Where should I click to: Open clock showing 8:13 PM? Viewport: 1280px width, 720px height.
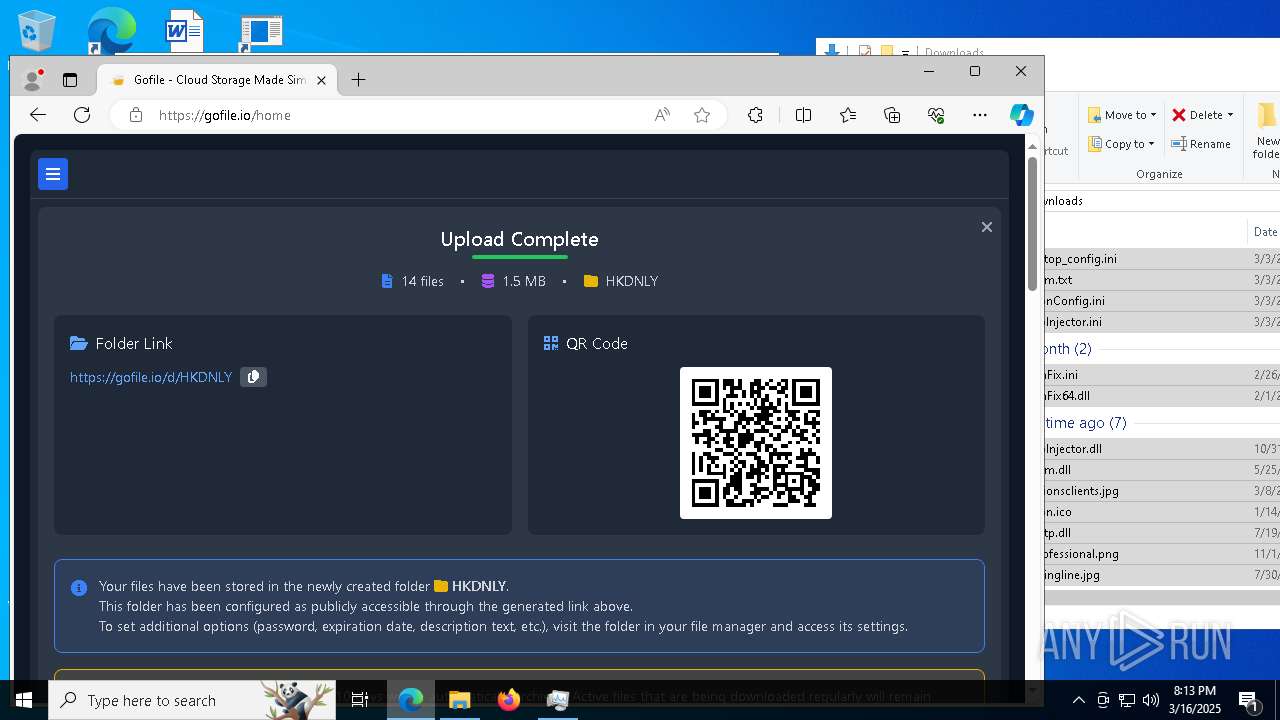(x=1196, y=700)
